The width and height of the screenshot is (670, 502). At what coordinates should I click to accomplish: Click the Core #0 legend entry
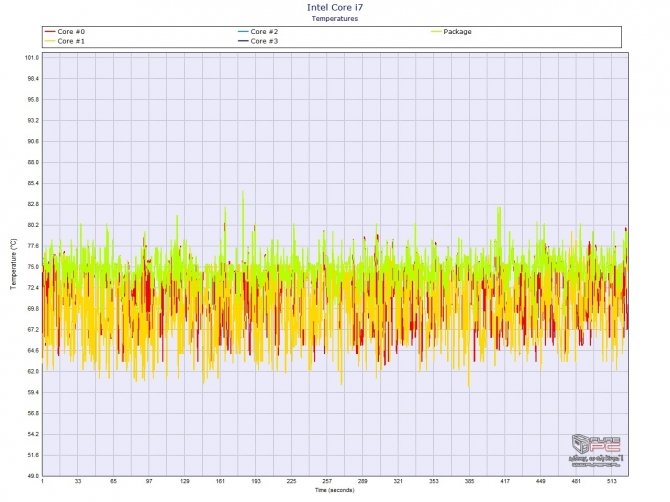[65, 32]
